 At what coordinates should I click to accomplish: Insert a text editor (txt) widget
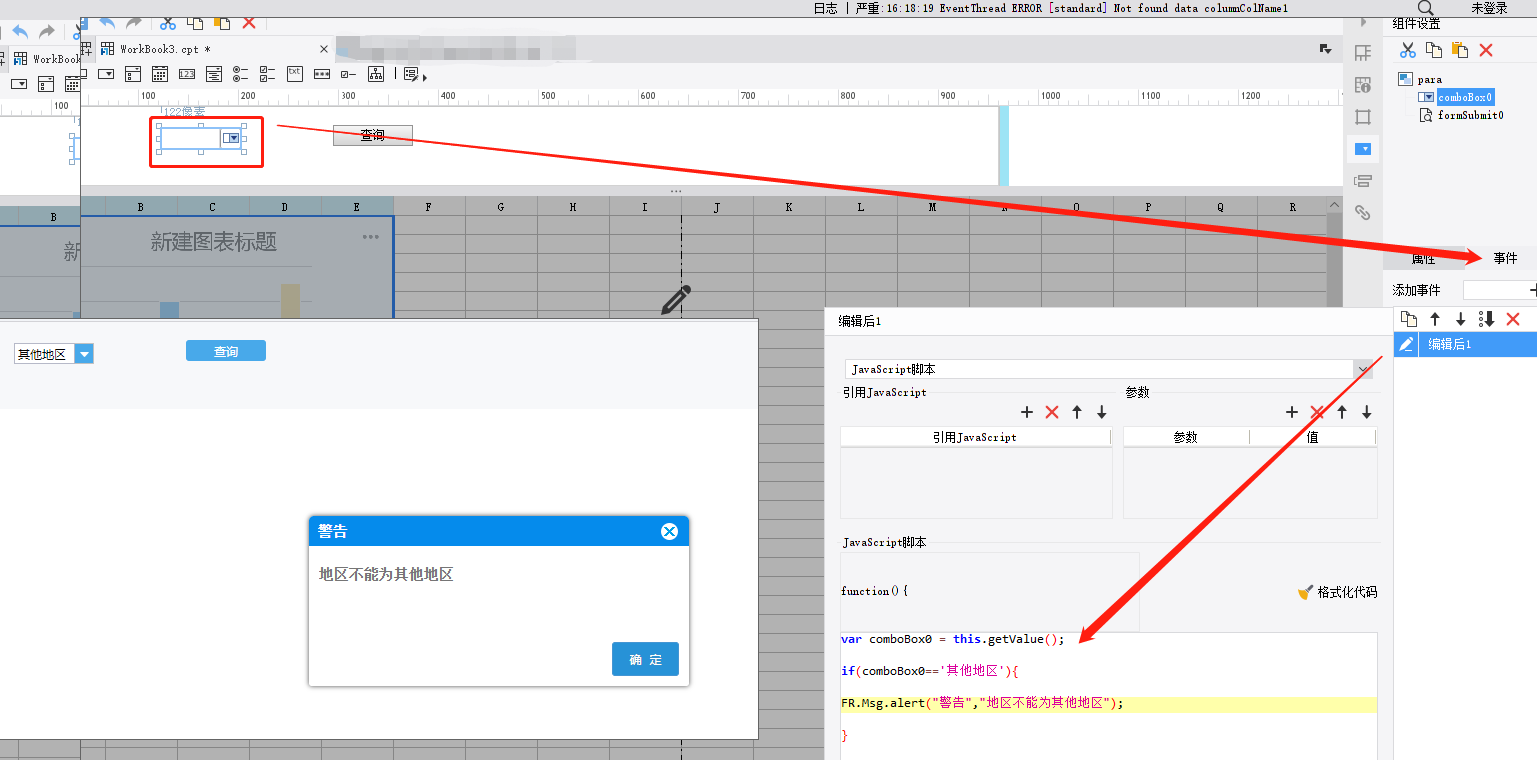(295, 73)
